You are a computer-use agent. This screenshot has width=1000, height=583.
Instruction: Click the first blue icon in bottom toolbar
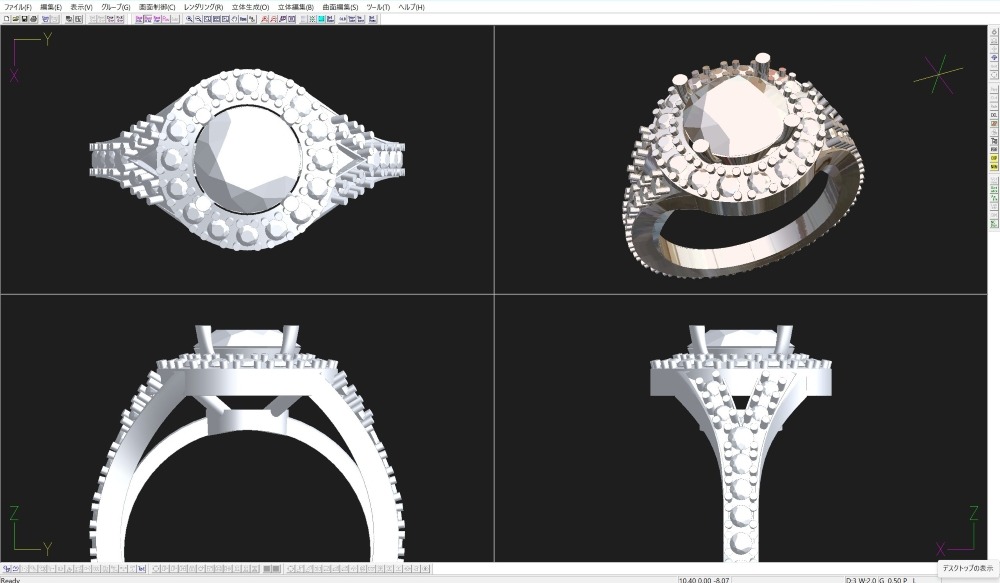[6, 568]
